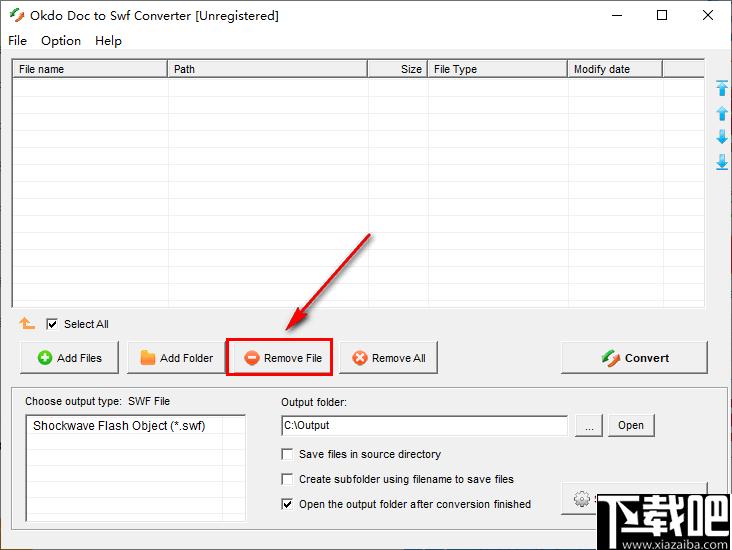Click the move-down arrow icon

click(x=722, y=137)
